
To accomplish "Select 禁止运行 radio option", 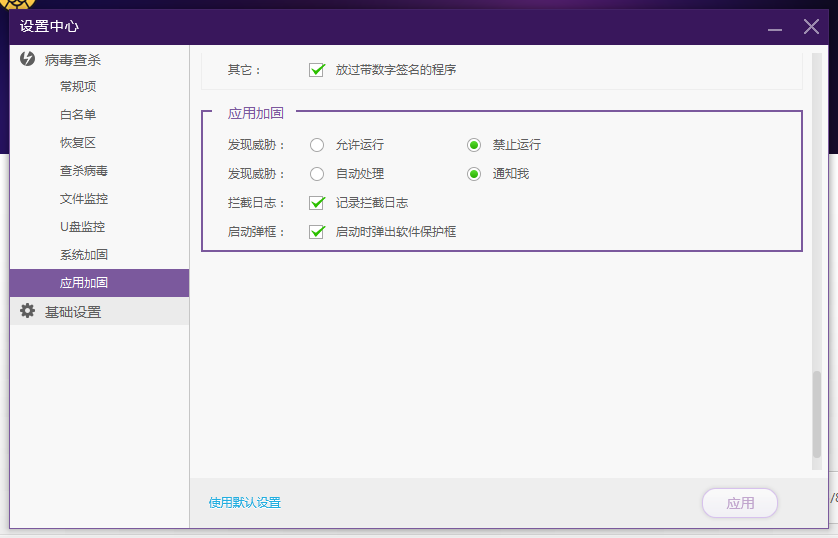I will (474, 145).
